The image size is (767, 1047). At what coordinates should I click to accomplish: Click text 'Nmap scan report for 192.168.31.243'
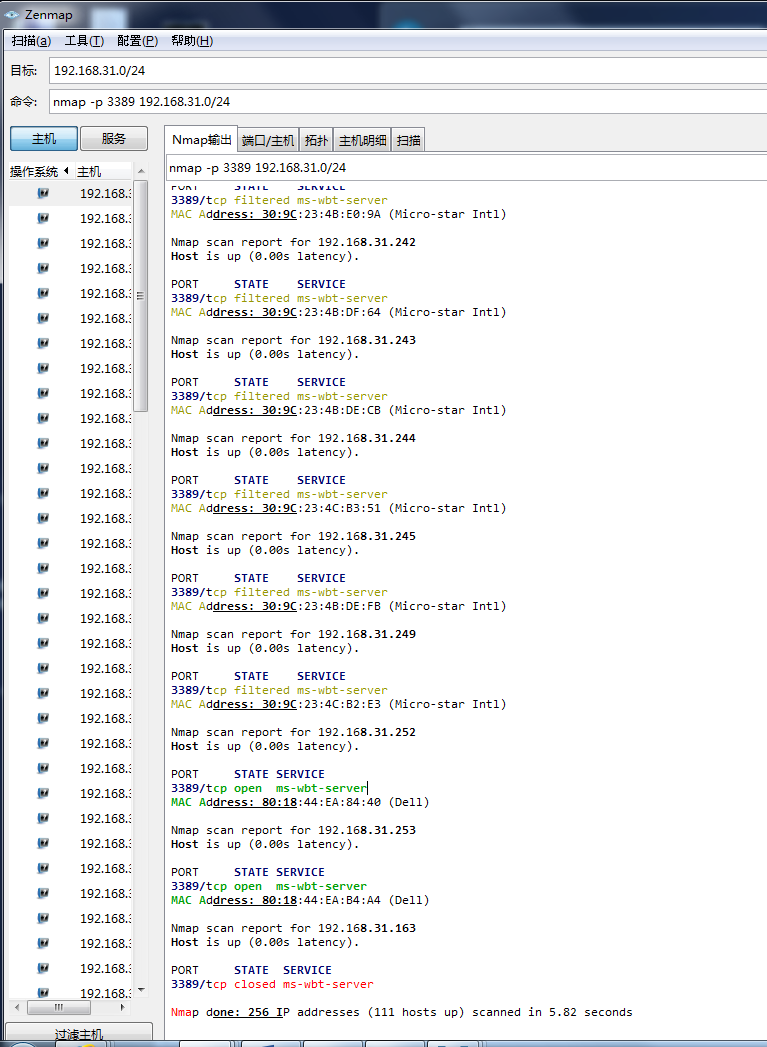pos(293,341)
